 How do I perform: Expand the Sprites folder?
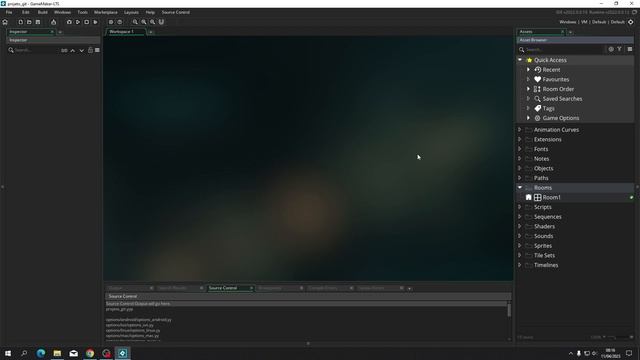coord(520,246)
